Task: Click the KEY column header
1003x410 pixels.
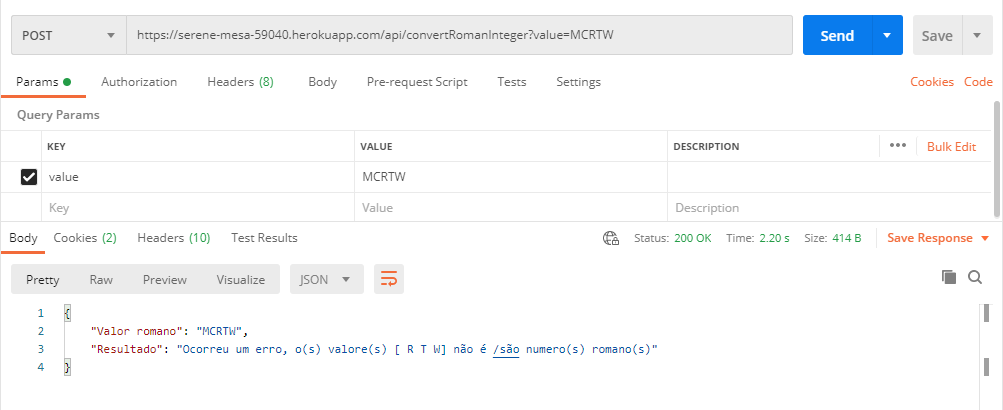Action: 56,146
